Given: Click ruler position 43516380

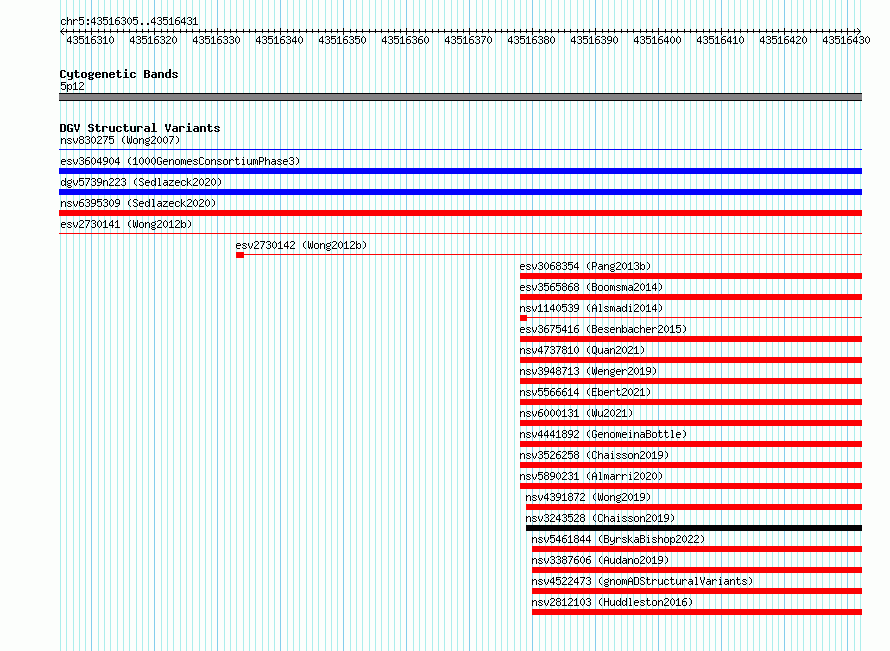Looking at the screenshot, I should pyautogui.click(x=531, y=40).
